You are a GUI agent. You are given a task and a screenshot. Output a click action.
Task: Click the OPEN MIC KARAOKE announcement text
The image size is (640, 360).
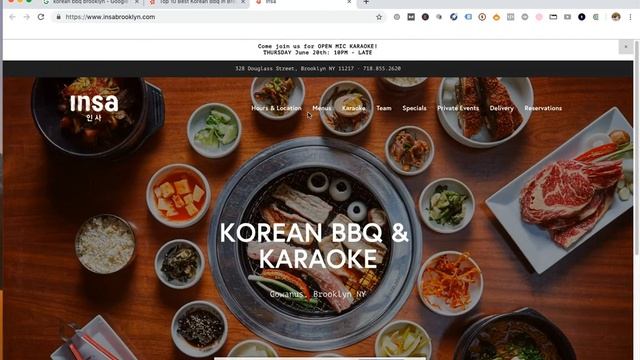coord(318,49)
